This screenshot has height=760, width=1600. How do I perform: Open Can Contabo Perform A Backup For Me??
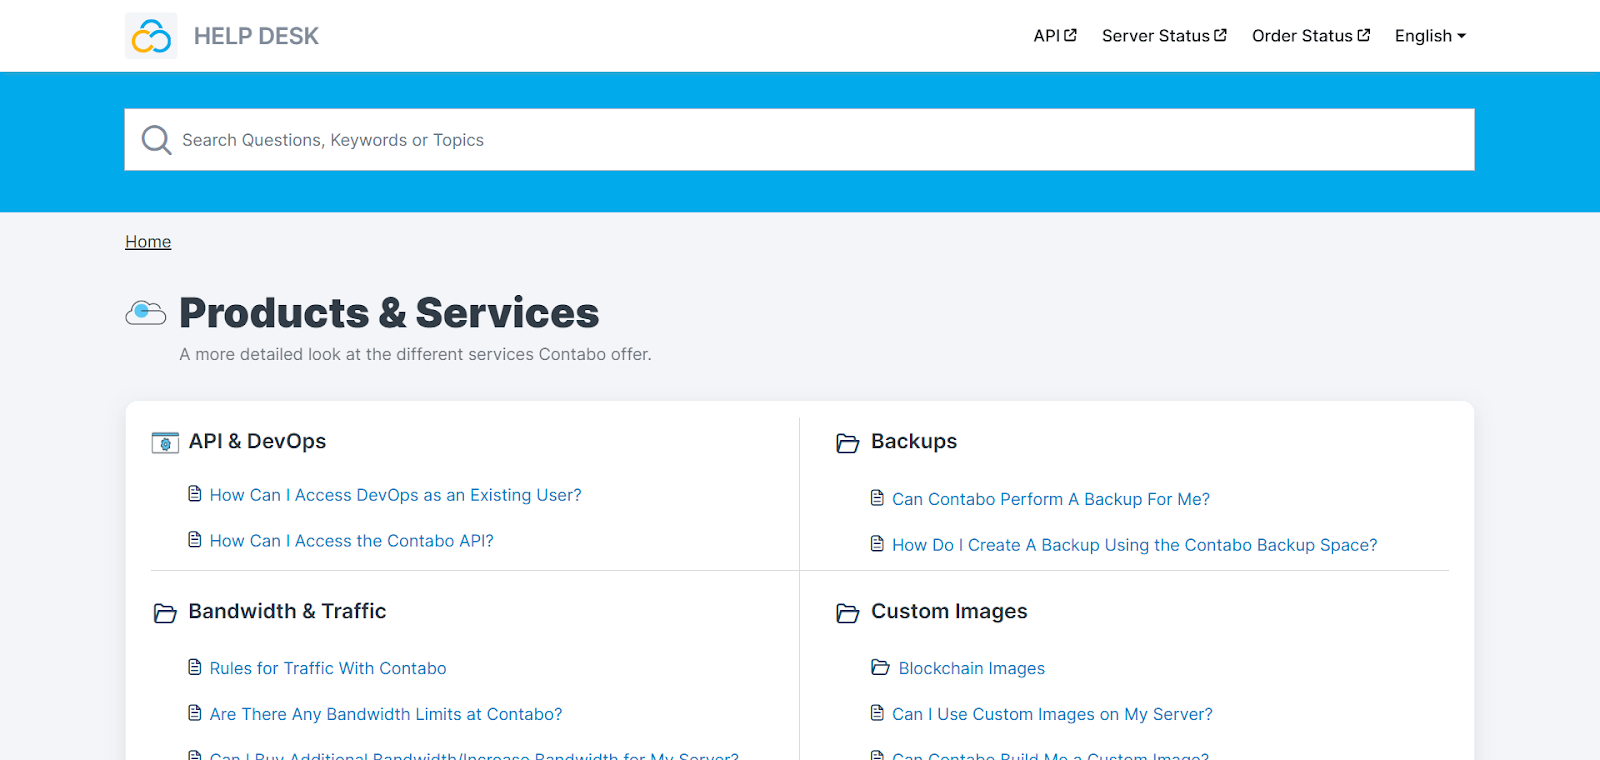coord(1051,499)
